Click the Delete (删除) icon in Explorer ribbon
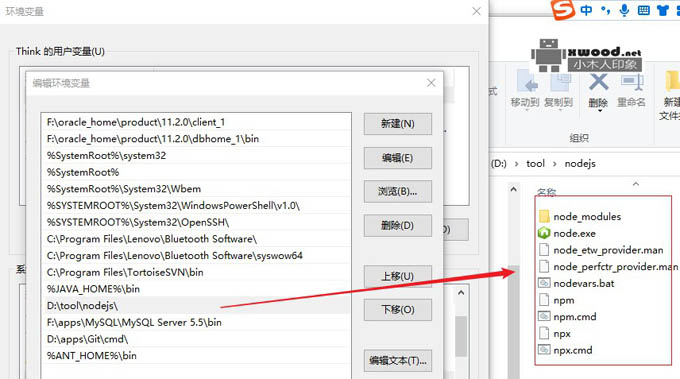Screen dimensions: 680x379 point(598,82)
